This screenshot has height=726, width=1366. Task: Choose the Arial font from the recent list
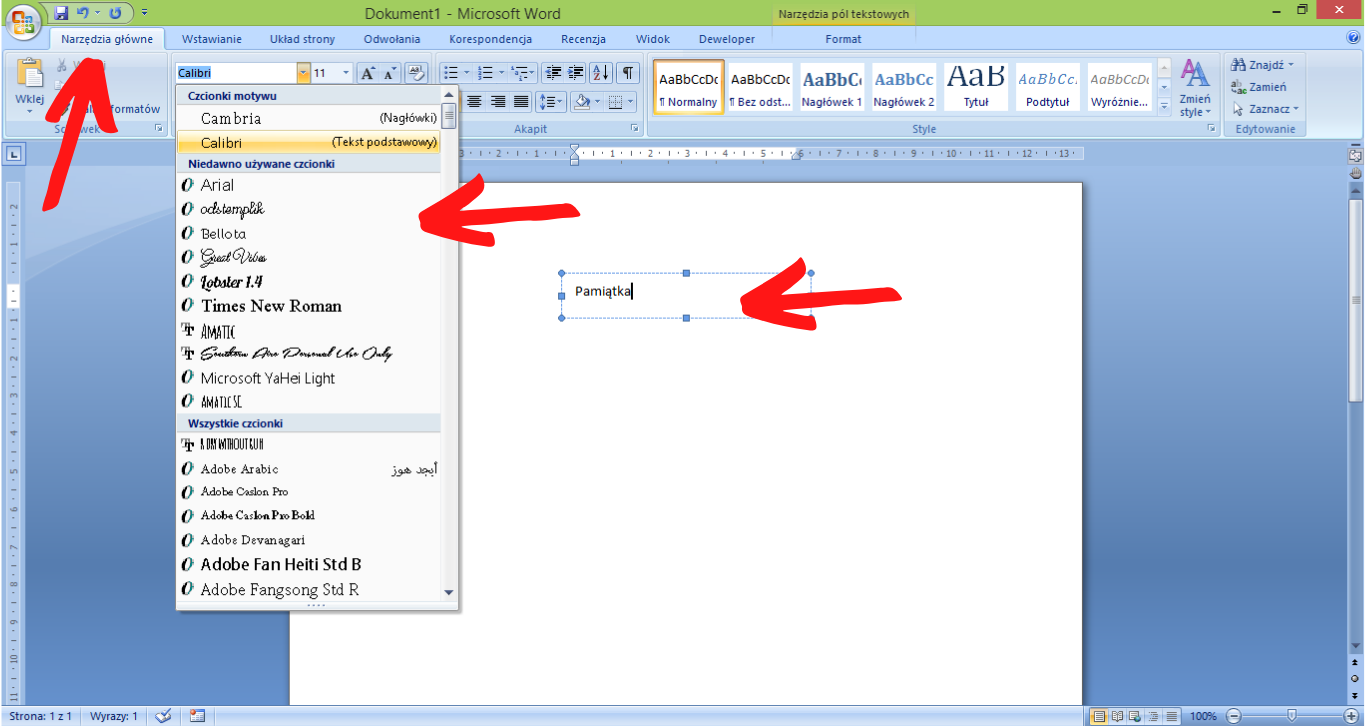click(309, 185)
